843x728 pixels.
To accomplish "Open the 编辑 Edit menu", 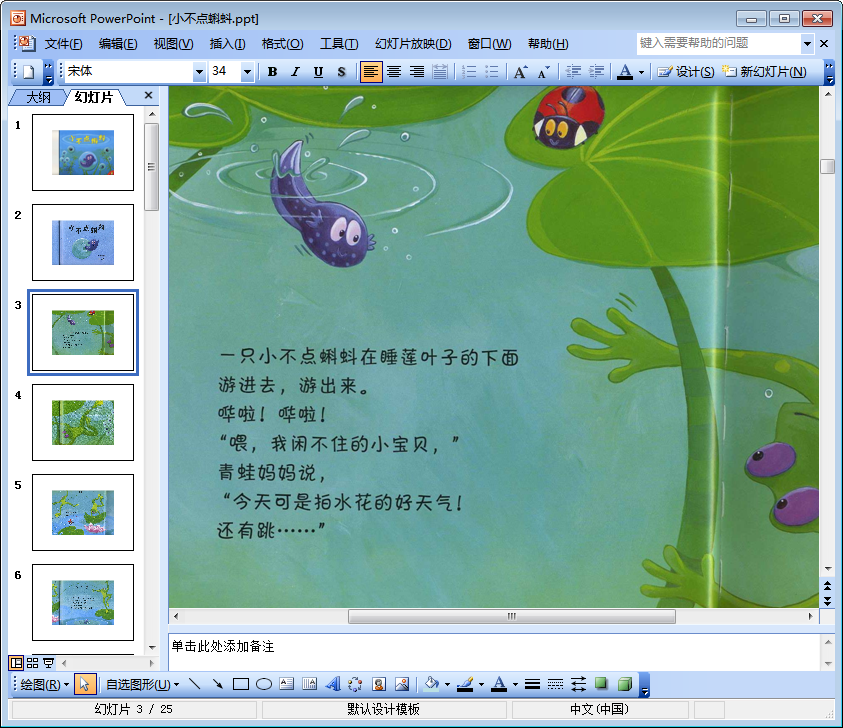I will [x=118, y=44].
